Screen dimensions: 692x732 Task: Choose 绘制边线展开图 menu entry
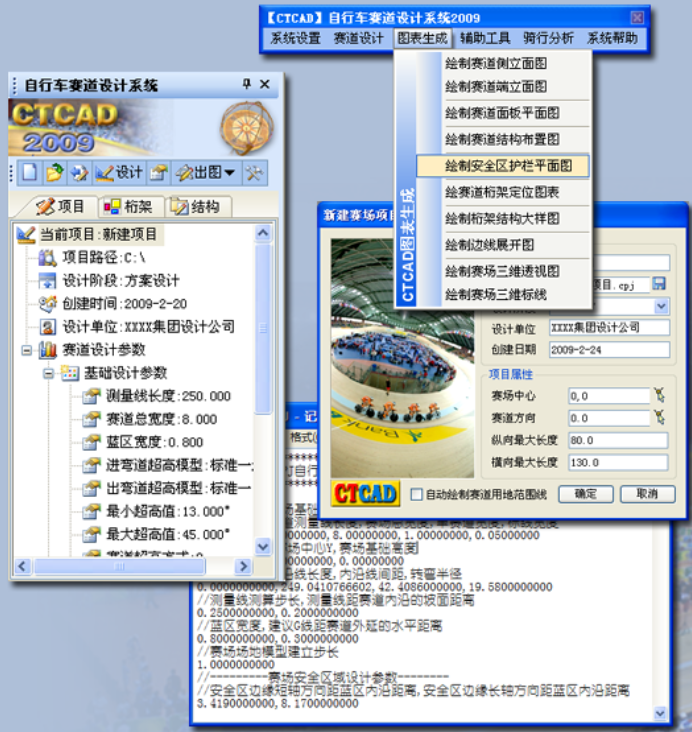tap(502, 245)
